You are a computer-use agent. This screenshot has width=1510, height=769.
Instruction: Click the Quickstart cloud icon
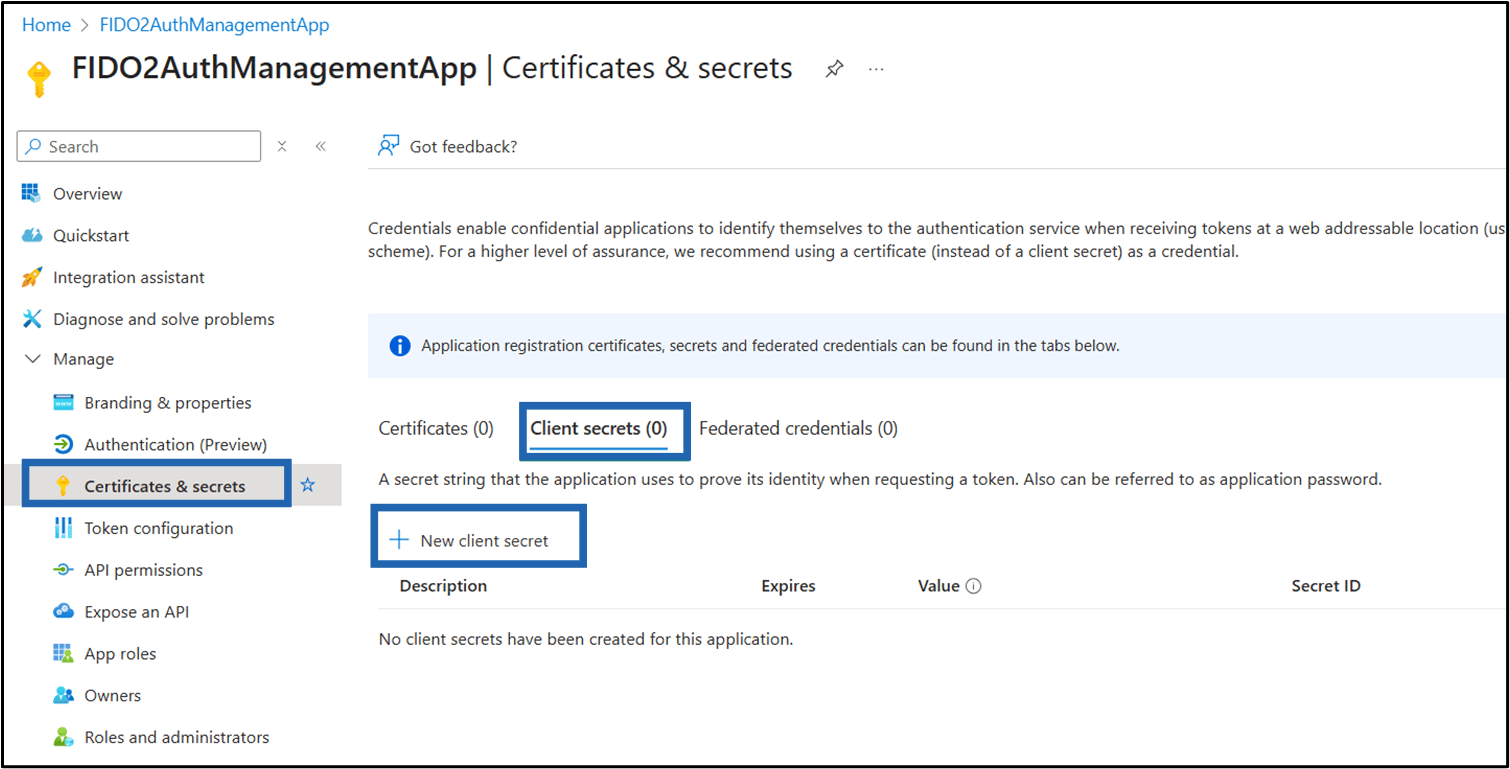(32, 235)
